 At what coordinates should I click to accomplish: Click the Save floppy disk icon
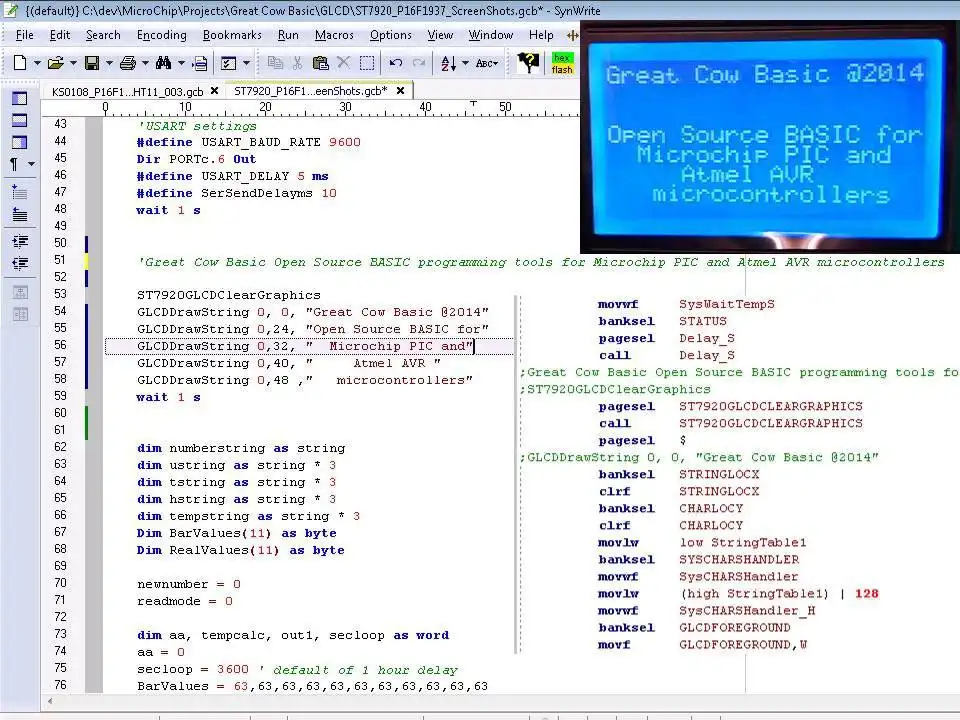click(92, 62)
